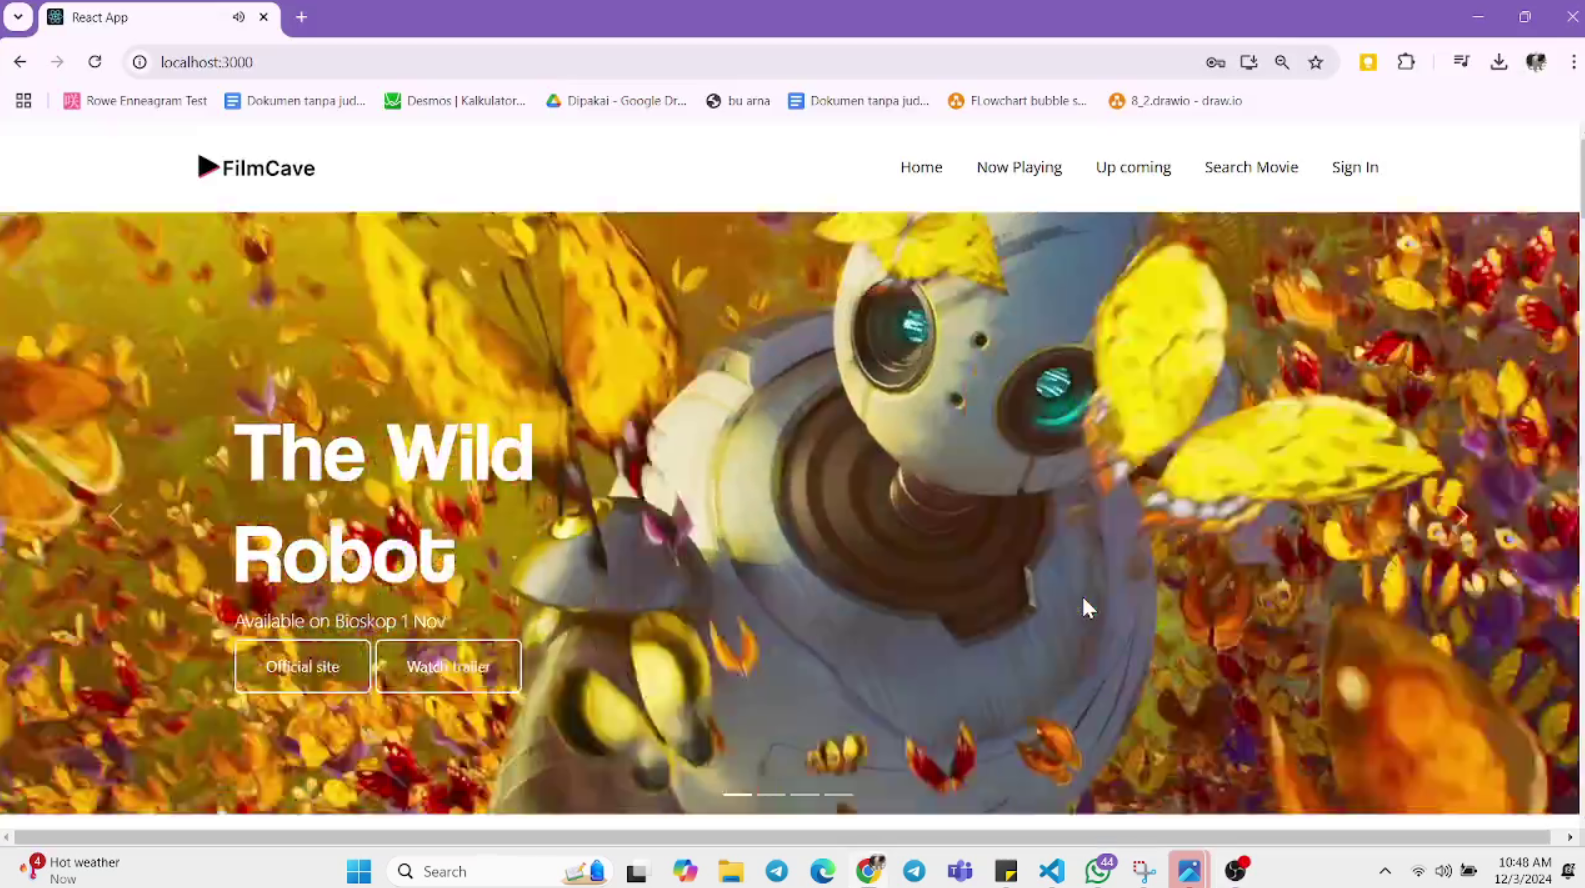
Task: Show hidden system tray icons chevron
Action: 1385,871
